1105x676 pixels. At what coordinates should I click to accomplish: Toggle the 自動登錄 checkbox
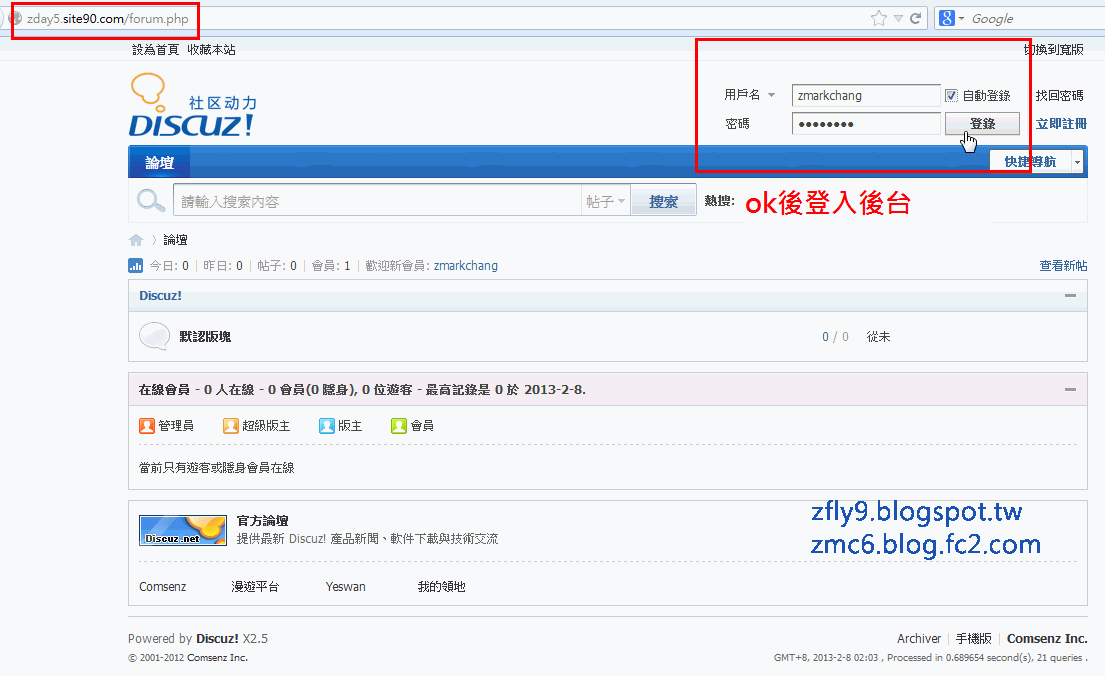[x=951, y=95]
